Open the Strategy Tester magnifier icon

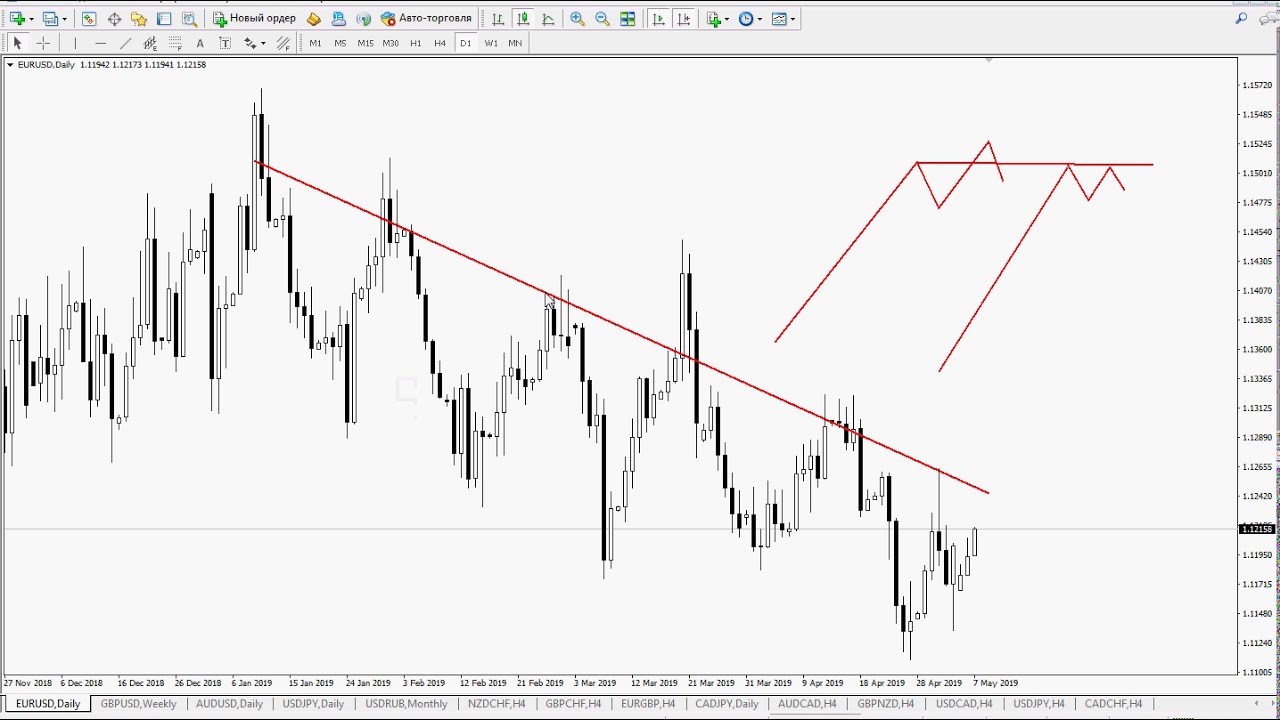click(x=189, y=19)
